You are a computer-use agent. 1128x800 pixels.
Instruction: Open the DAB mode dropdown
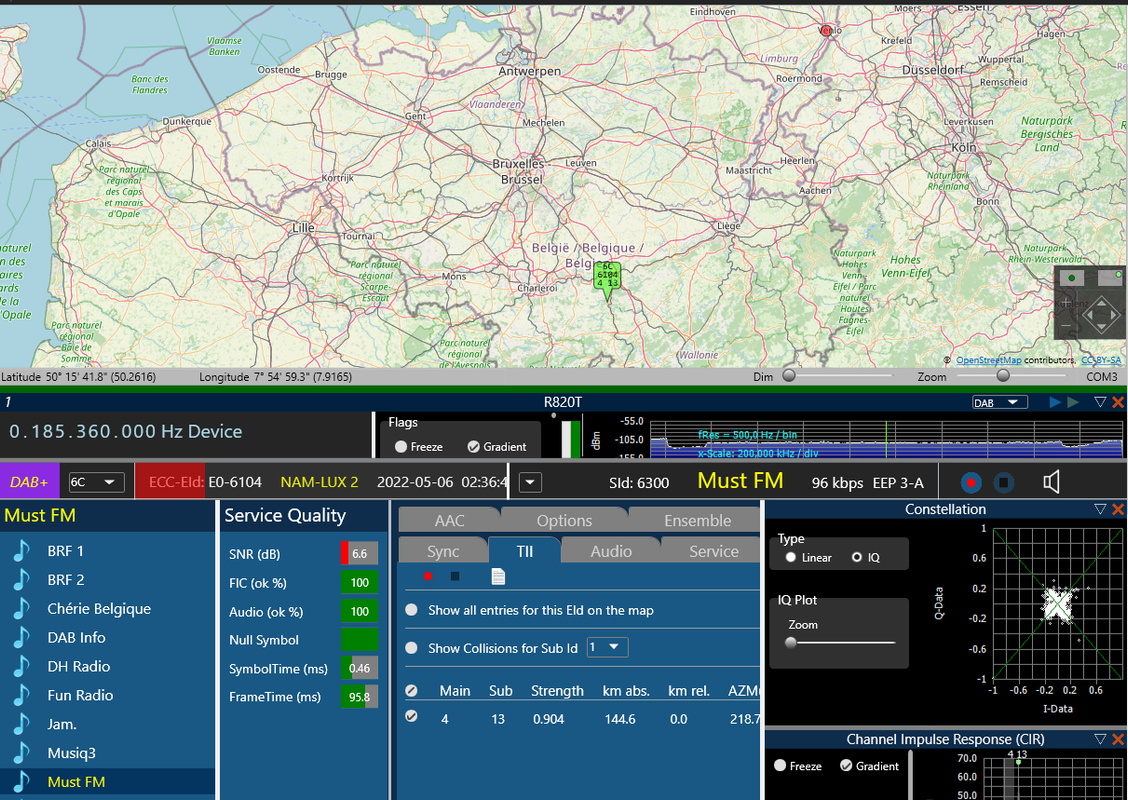point(999,403)
